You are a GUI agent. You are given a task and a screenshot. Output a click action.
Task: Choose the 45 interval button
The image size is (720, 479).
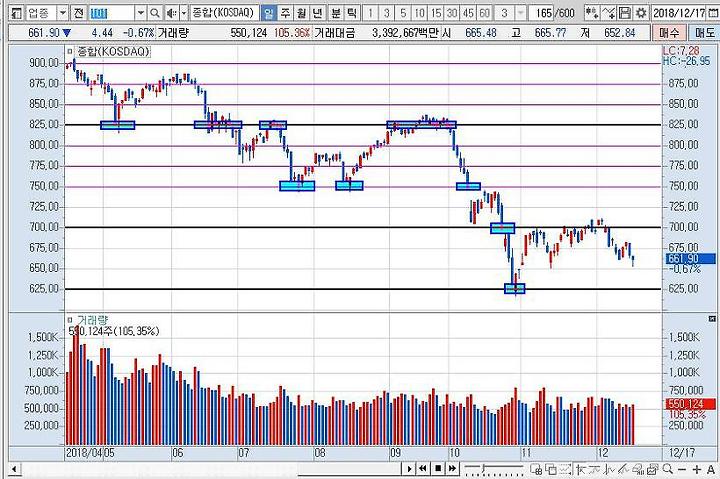(468, 13)
